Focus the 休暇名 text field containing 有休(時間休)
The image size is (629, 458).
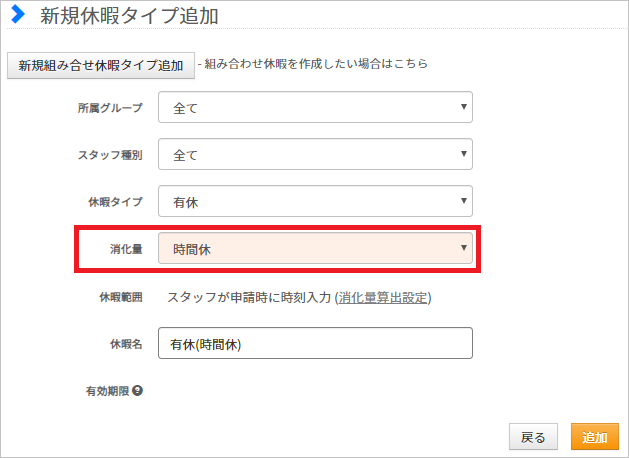[315, 343]
